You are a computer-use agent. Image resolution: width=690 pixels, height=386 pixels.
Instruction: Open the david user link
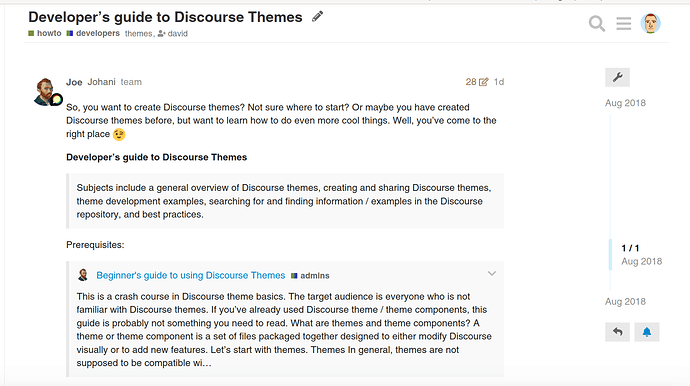pyautogui.click(x=173, y=33)
